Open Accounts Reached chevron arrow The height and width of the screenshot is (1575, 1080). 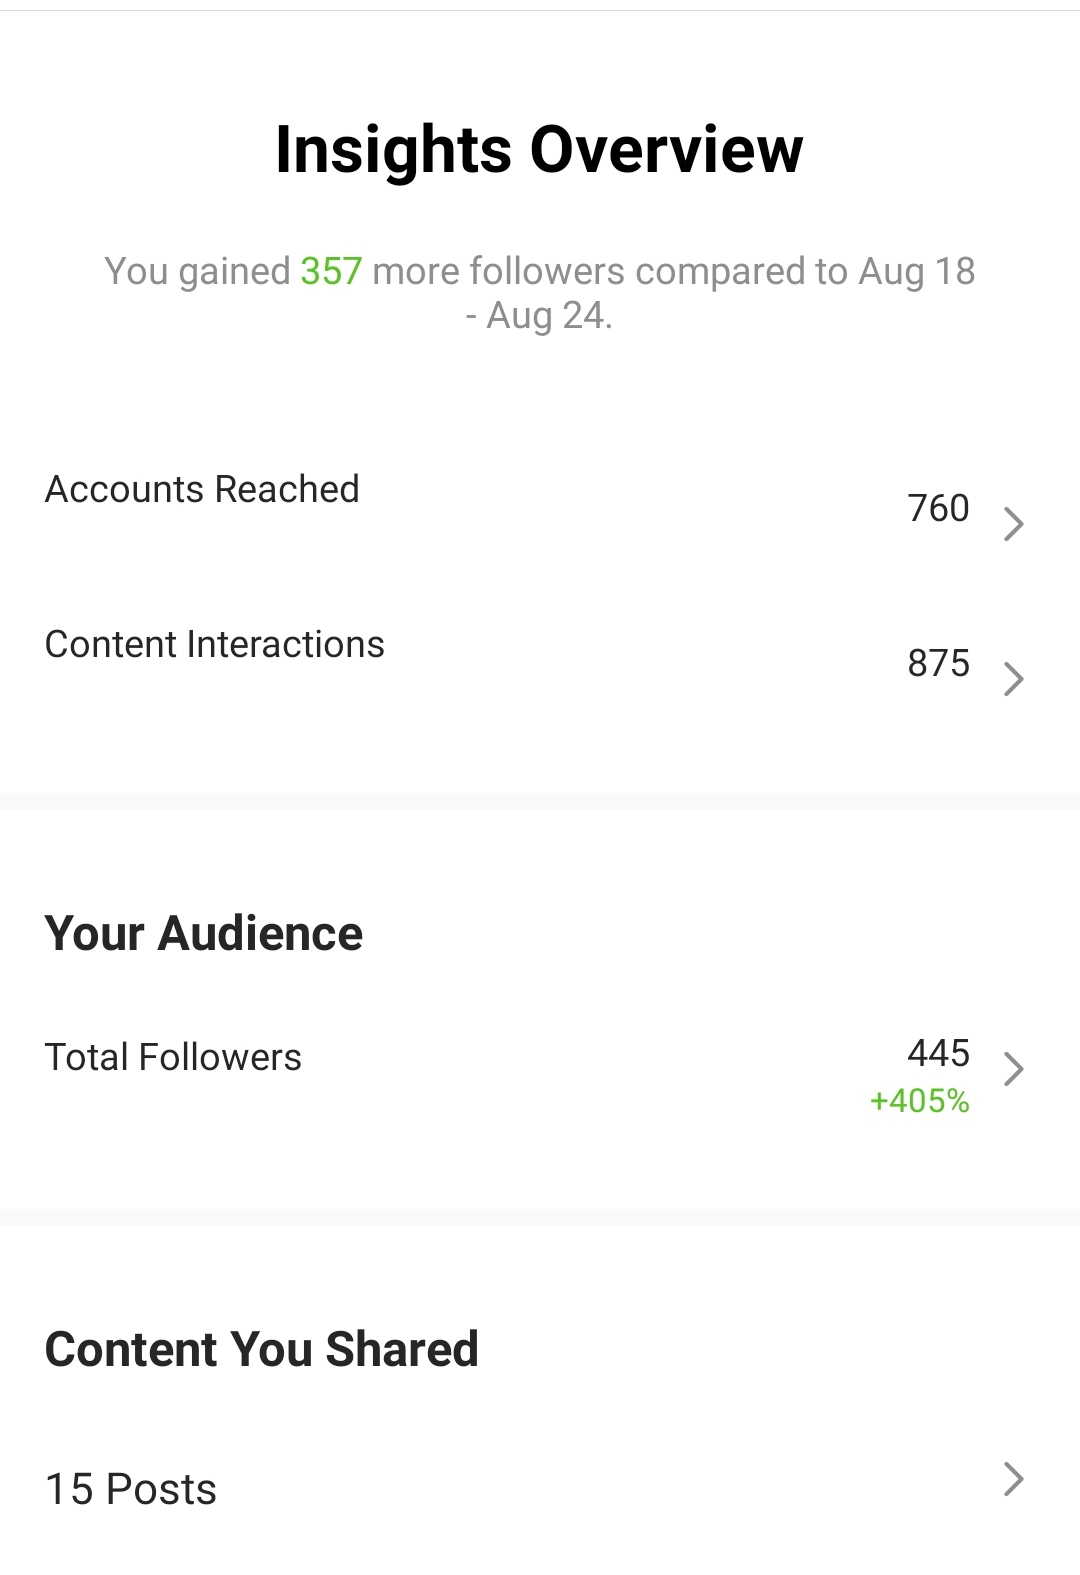1014,524
